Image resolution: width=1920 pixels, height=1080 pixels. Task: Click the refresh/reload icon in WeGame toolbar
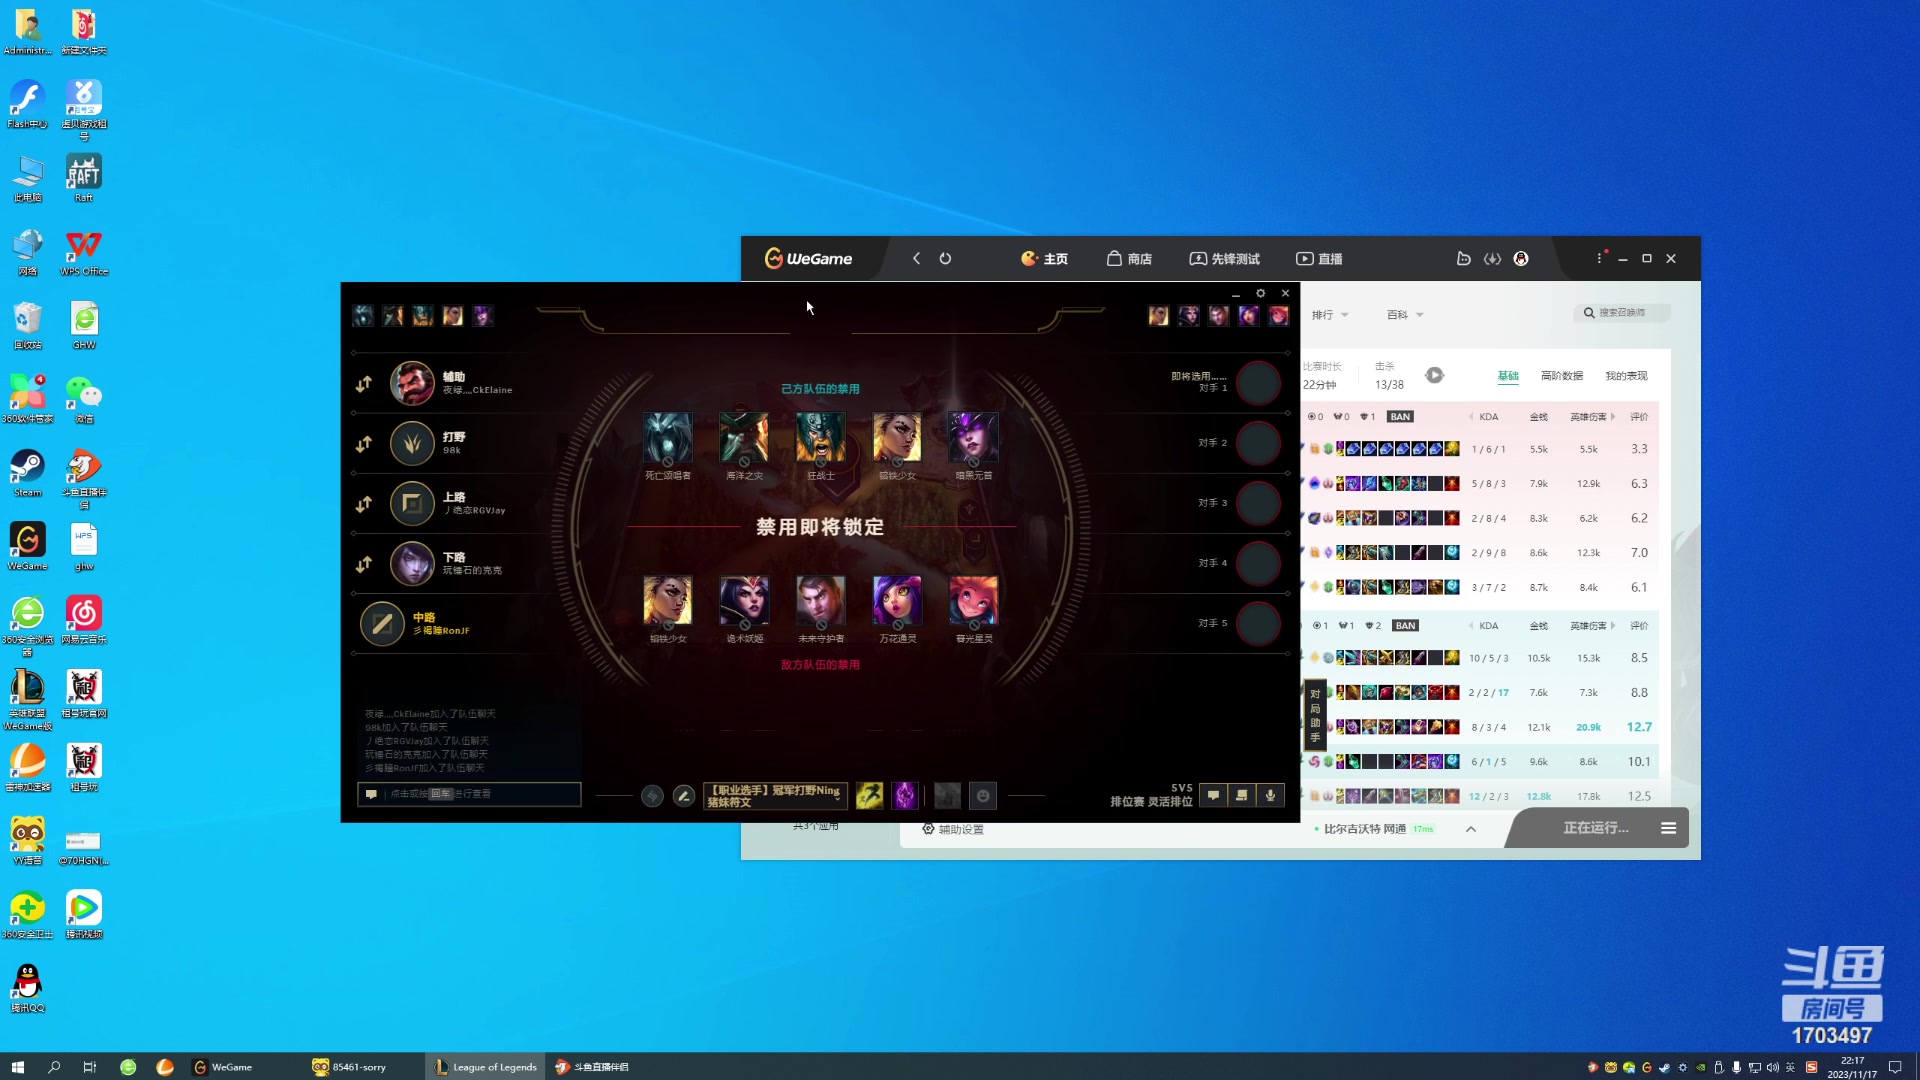coord(945,257)
